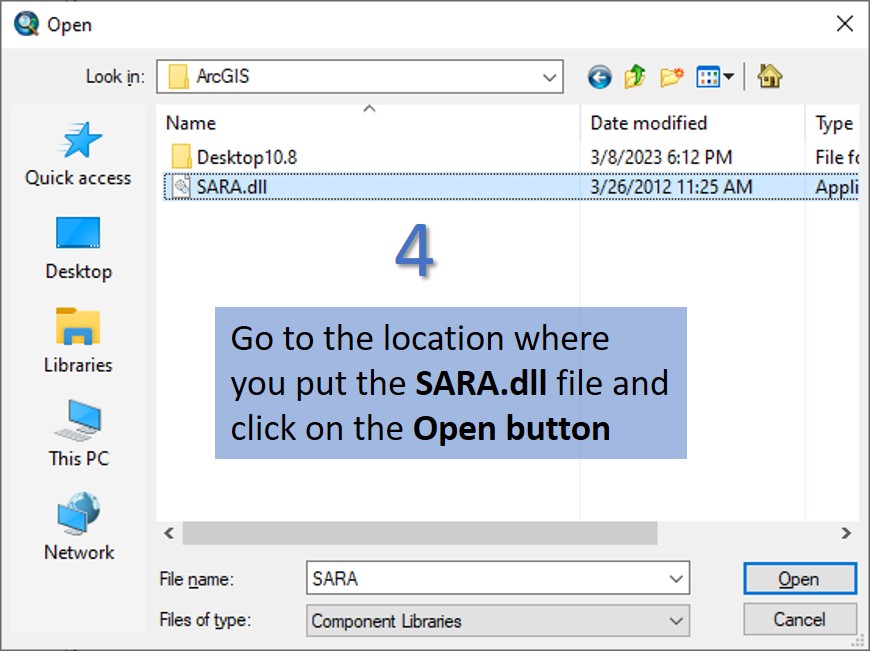Open the Files of type dropdown
Viewport: 870px width, 651px height.
[x=676, y=621]
